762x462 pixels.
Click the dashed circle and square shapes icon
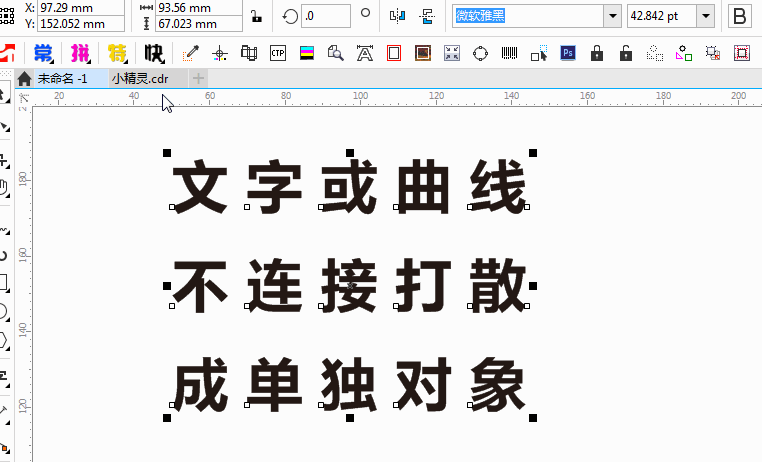655,53
